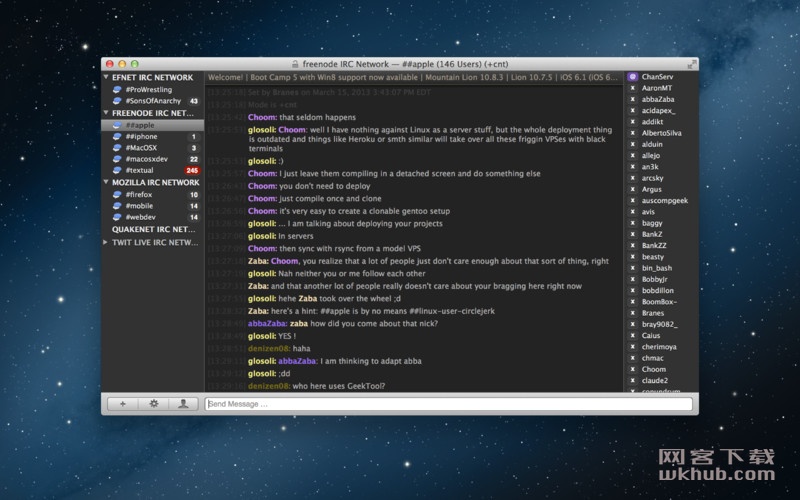Click the lock icon beside the window title
This screenshot has width=800, height=500.
coord(295,64)
